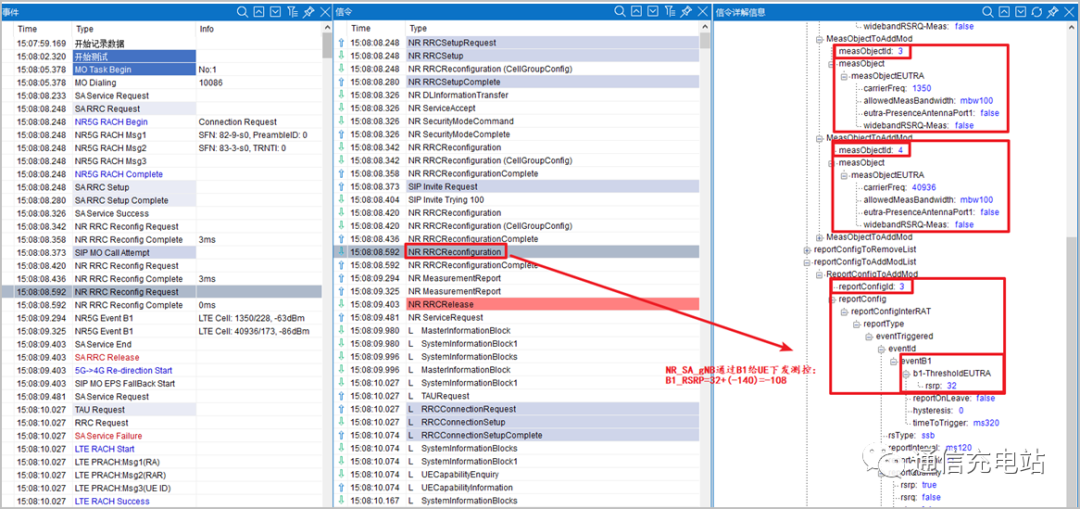Viewport: 1080px width, 509px height.
Task: Collapse the ReportConfigToAddMod node
Action: point(820,274)
